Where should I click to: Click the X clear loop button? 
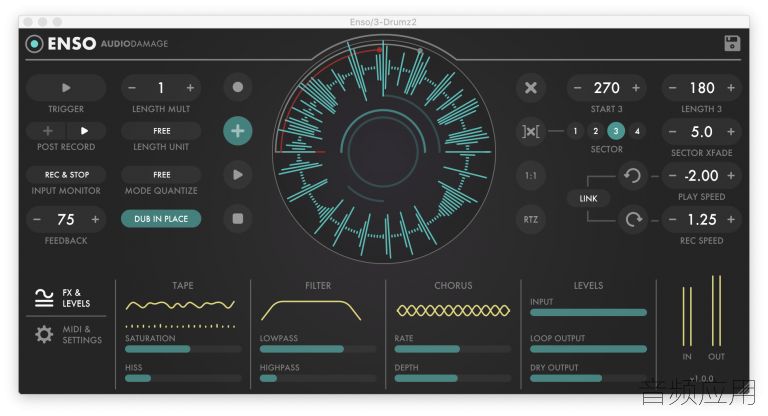[530, 88]
